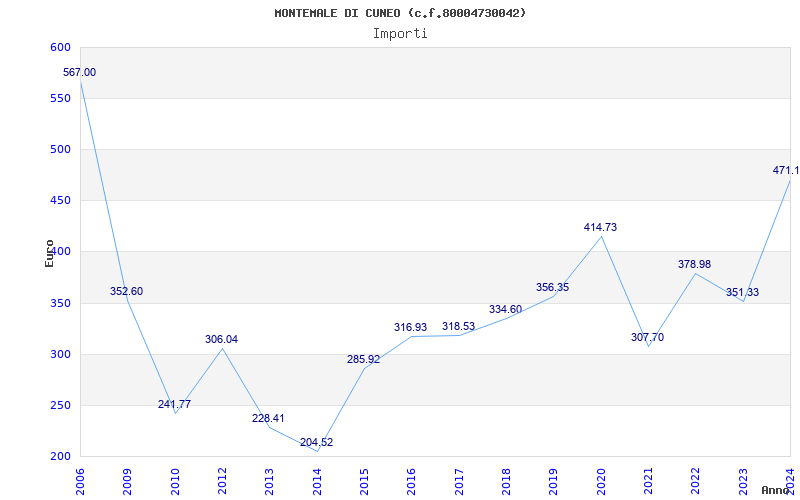Image resolution: width=800 pixels, height=500 pixels.
Task: Select the 2016 x-axis label
Action: (411, 482)
